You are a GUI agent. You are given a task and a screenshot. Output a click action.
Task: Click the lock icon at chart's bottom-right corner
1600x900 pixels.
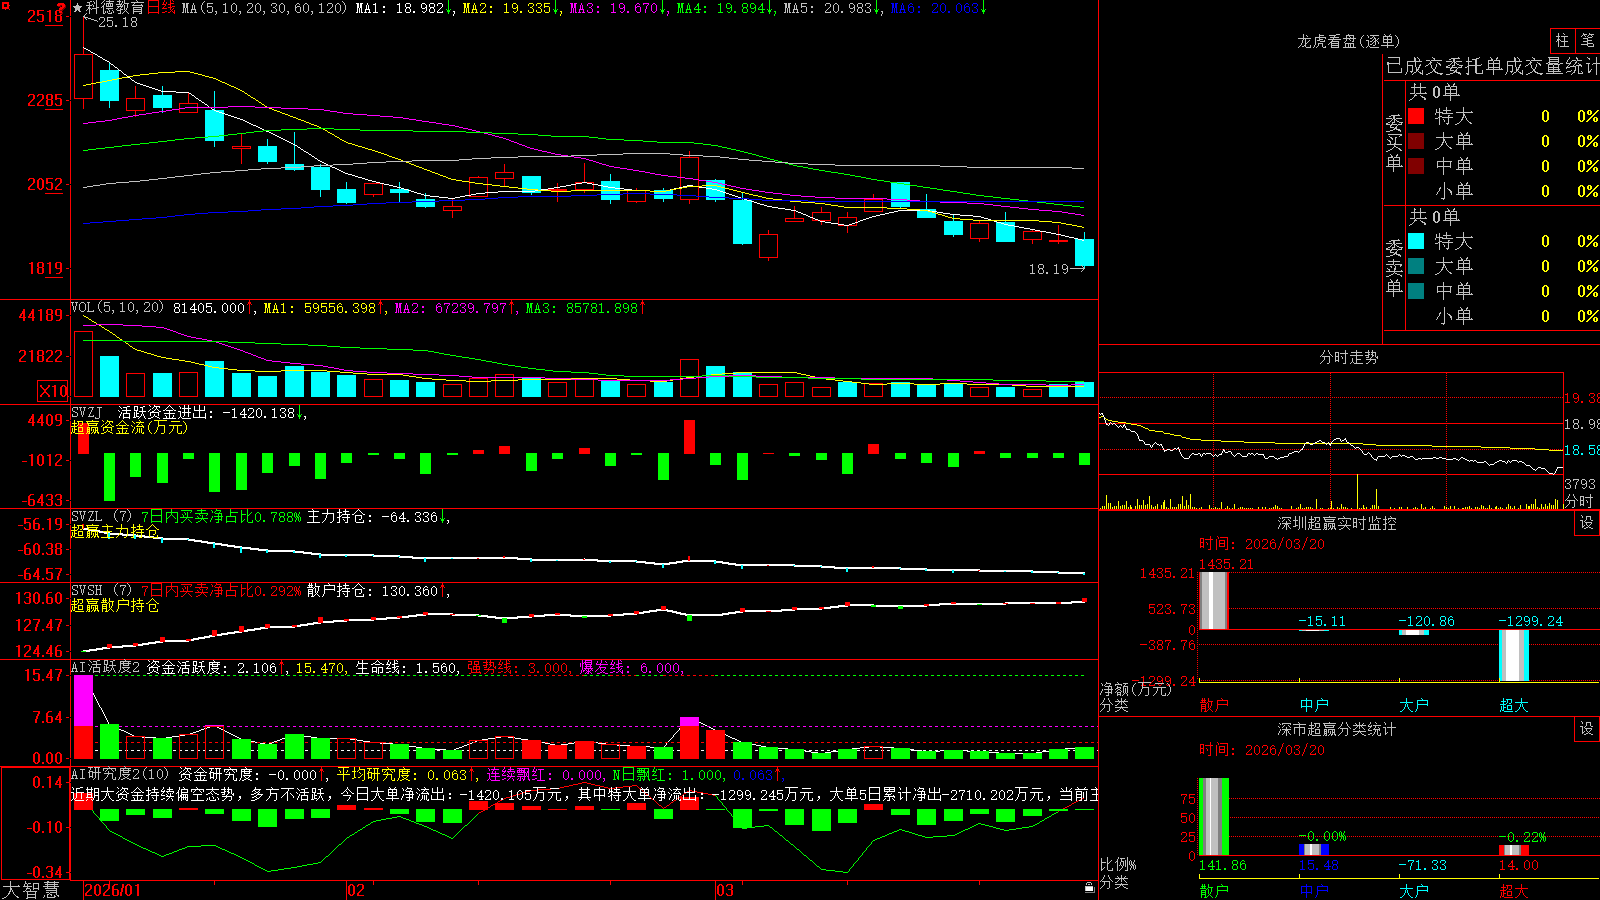point(1090,888)
